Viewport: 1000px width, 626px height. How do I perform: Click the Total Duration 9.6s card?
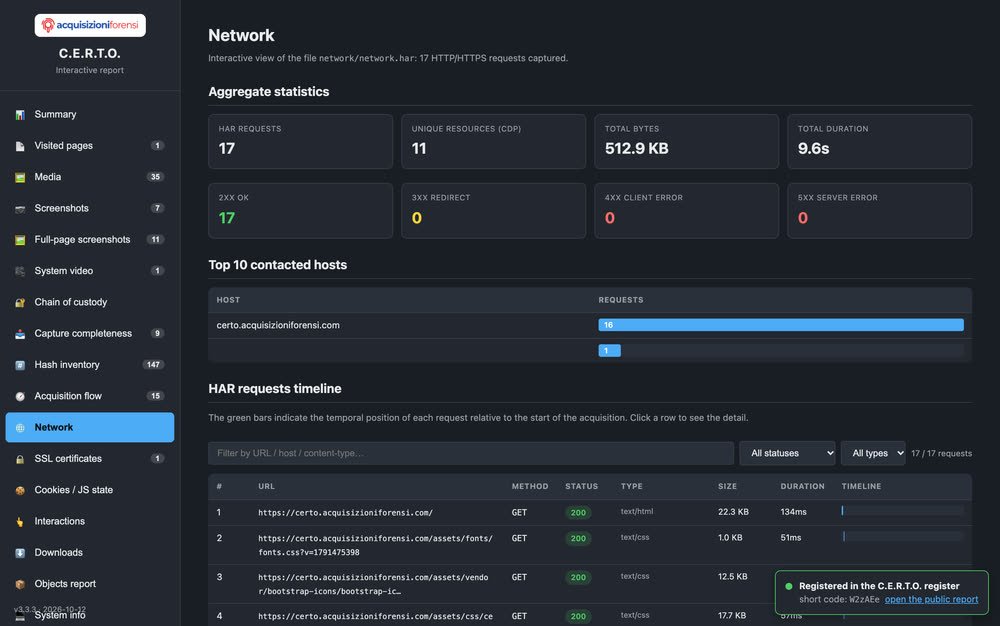tap(879, 142)
